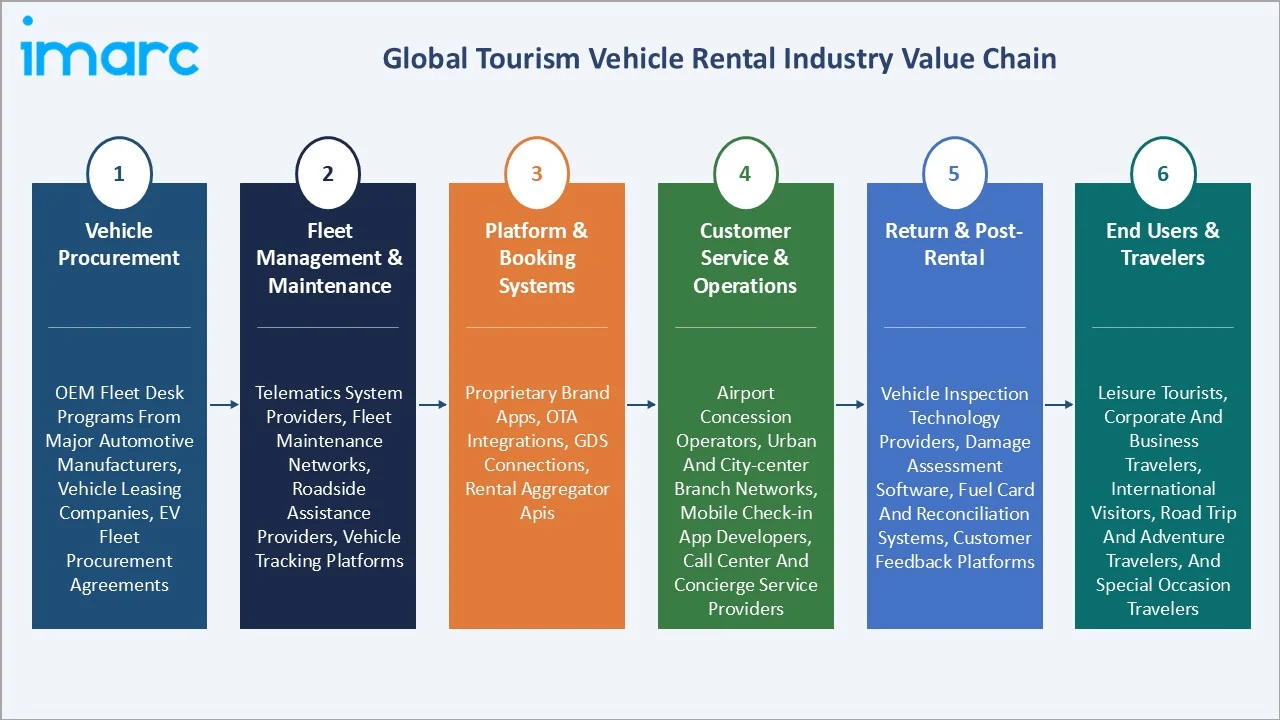Click the 'Fleet Management & Maintenance' heading
The height and width of the screenshot is (720, 1280).
tap(328, 258)
